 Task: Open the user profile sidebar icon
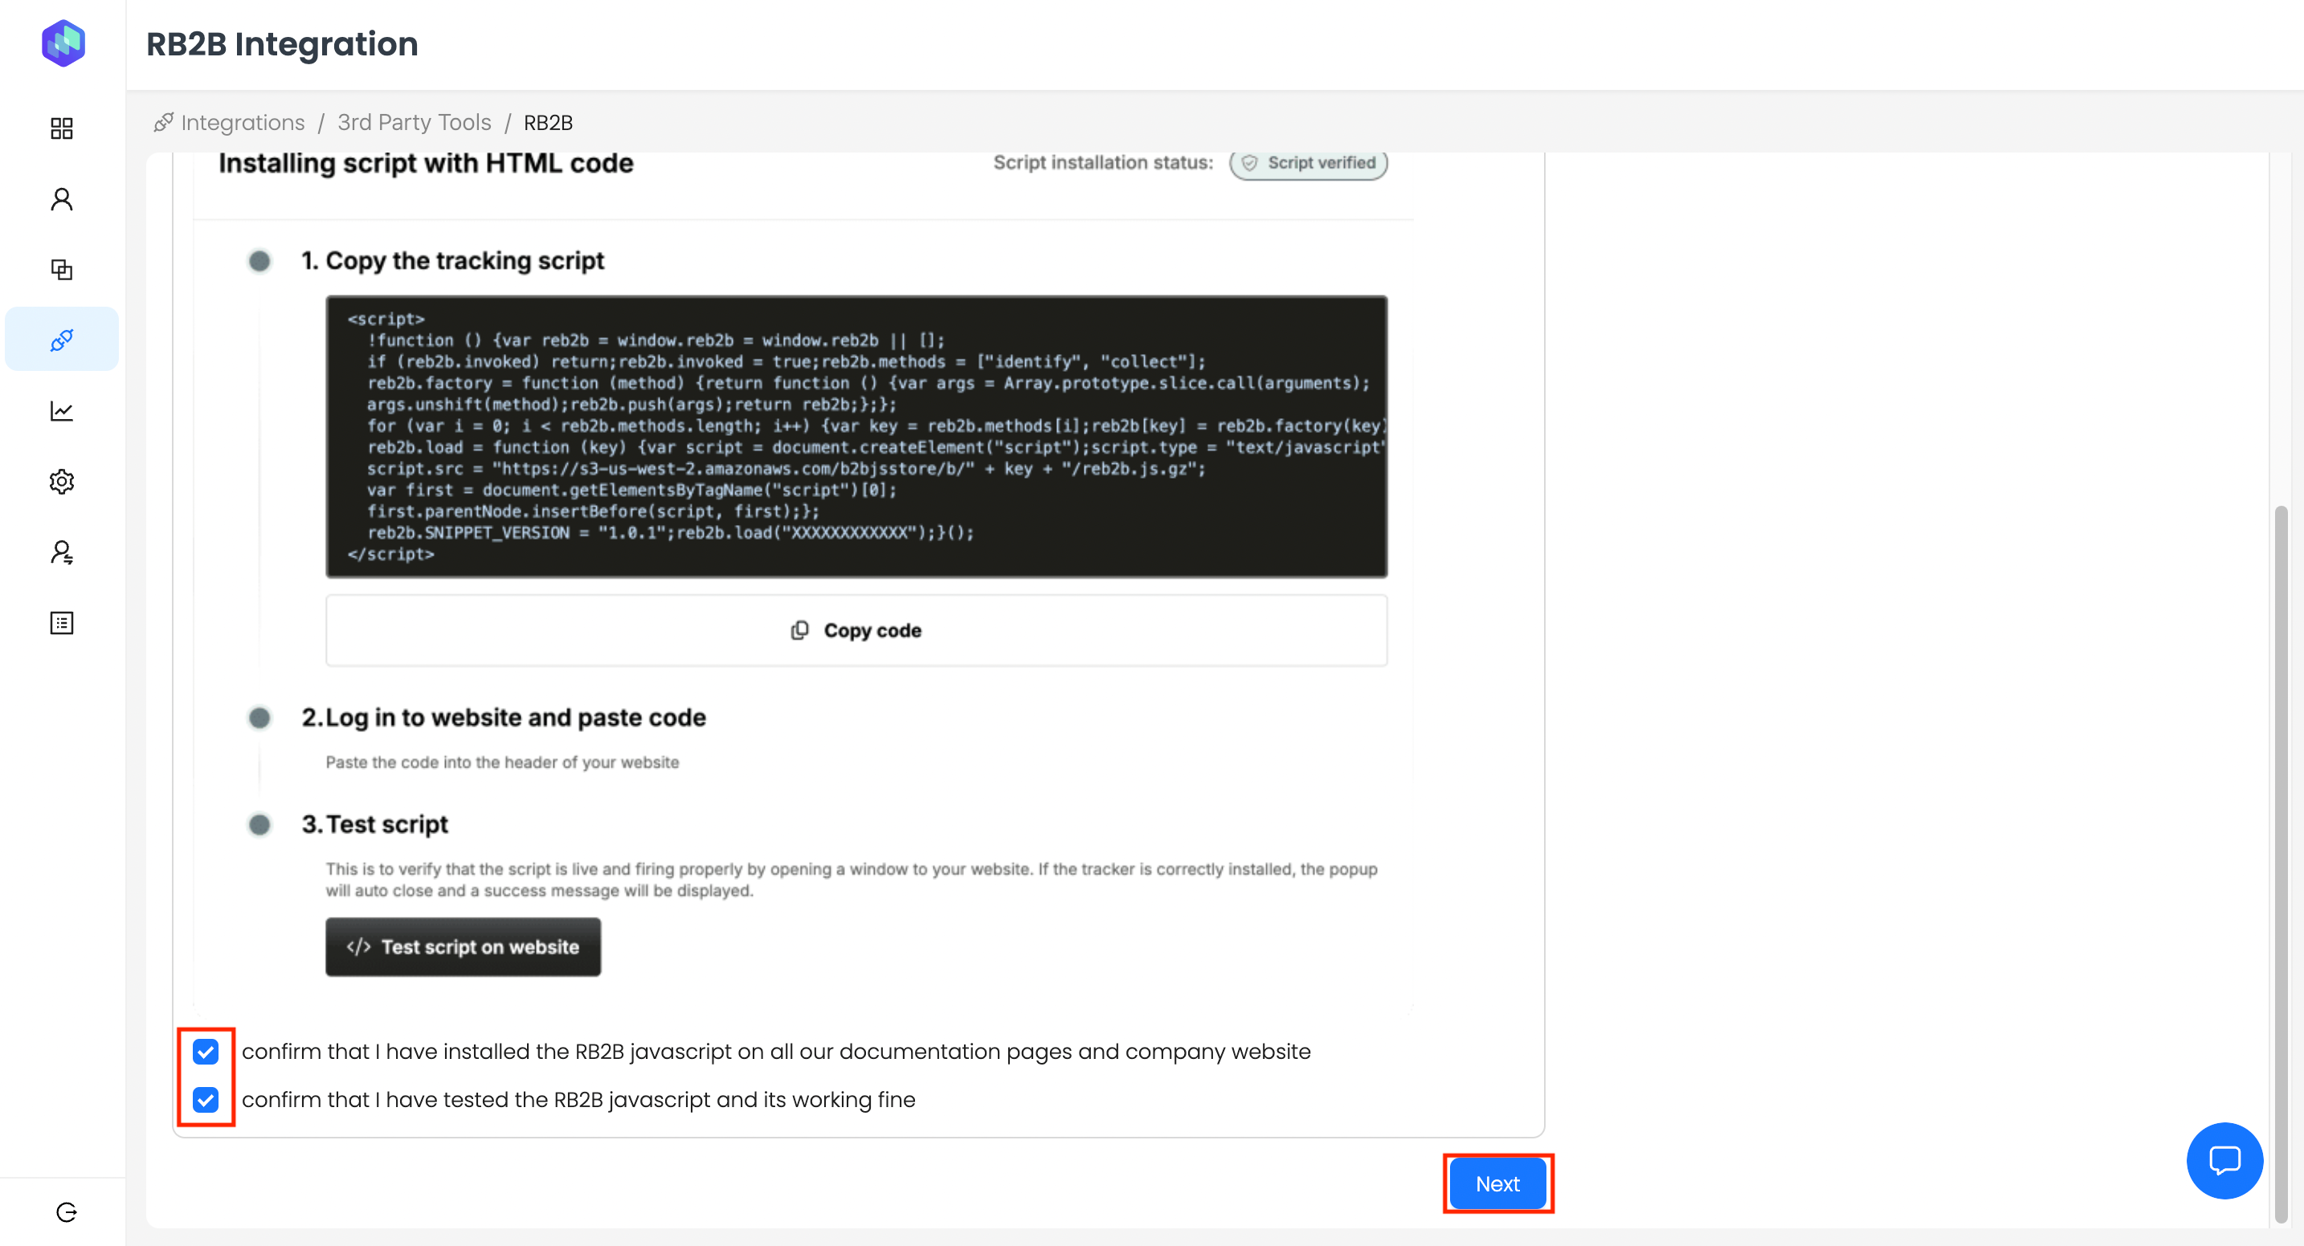(x=62, y=199)
